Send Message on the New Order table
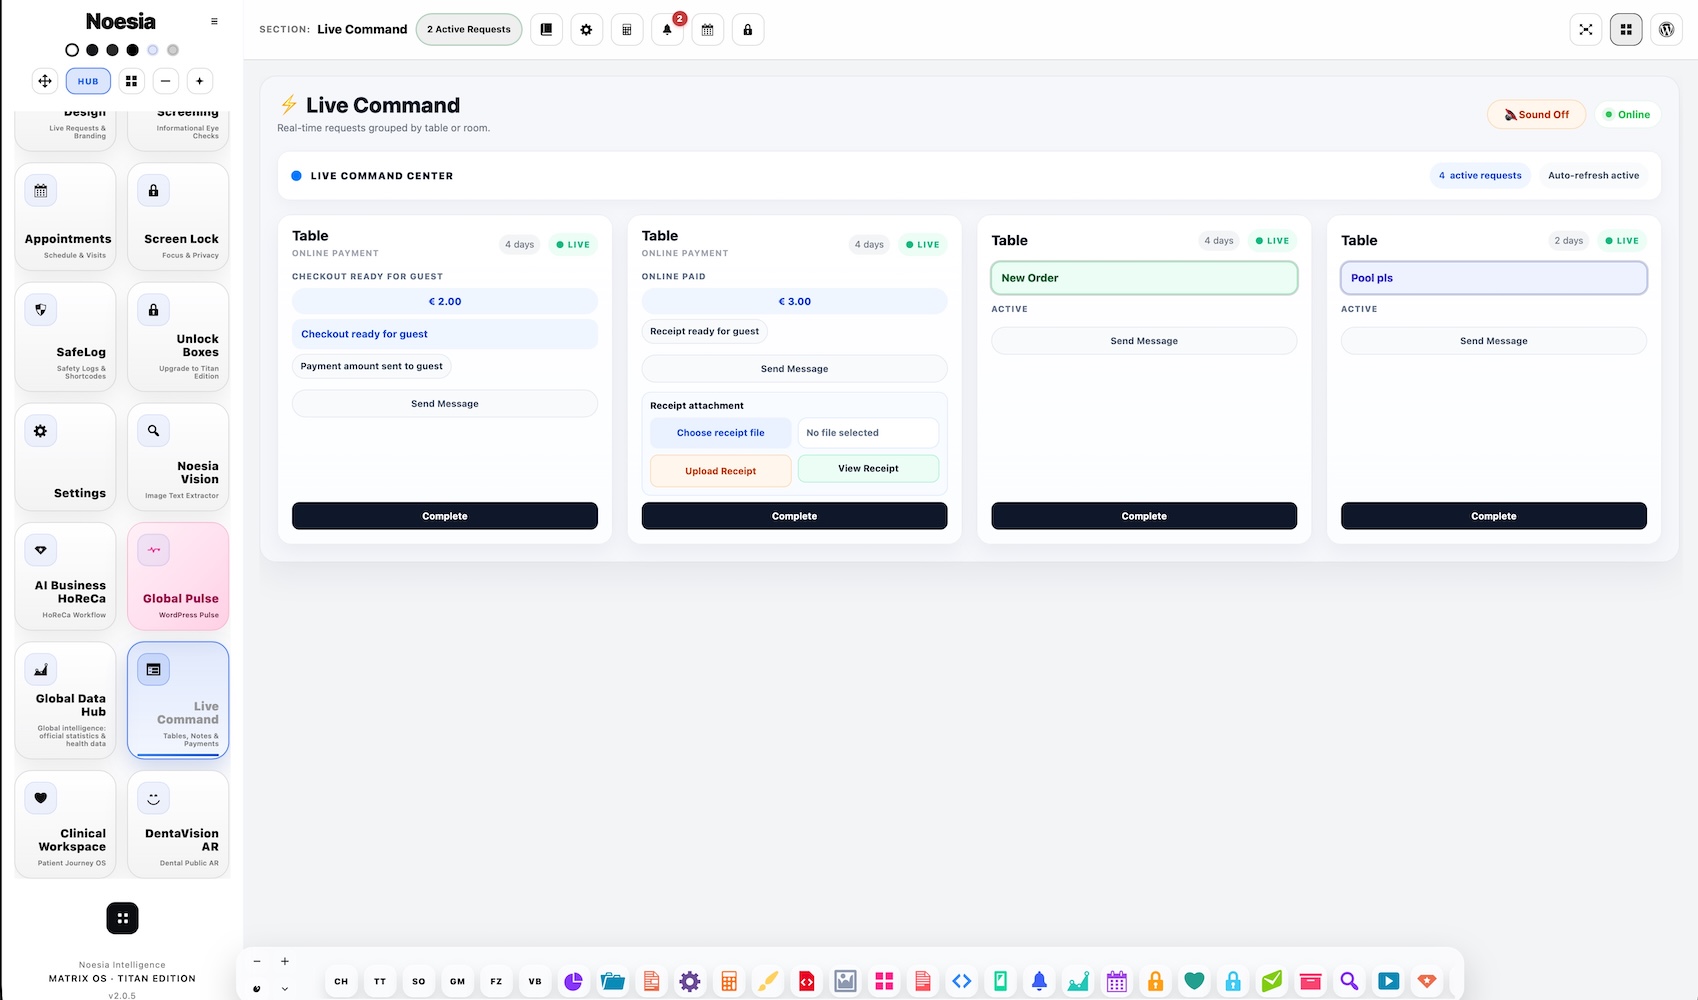Screen dimensions: 1698x1000 [1144, 341]
